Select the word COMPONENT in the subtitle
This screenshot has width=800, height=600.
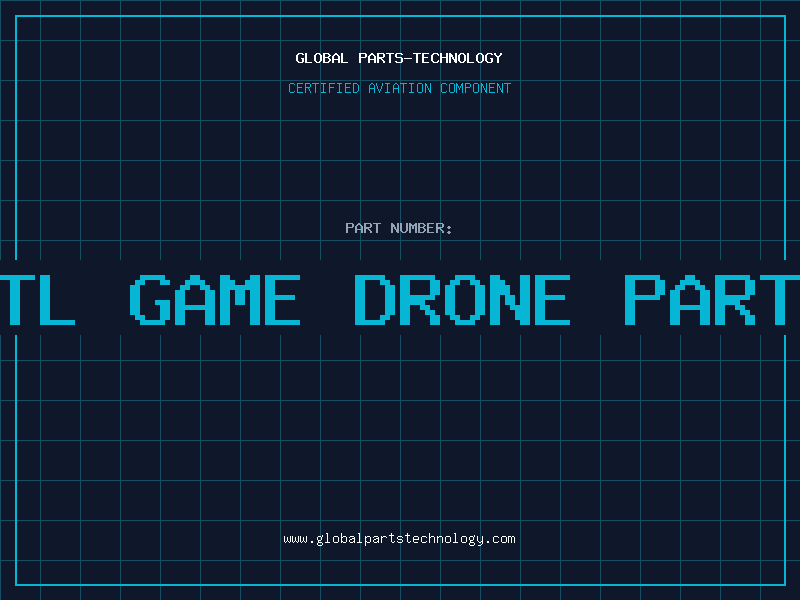(475, 88)
